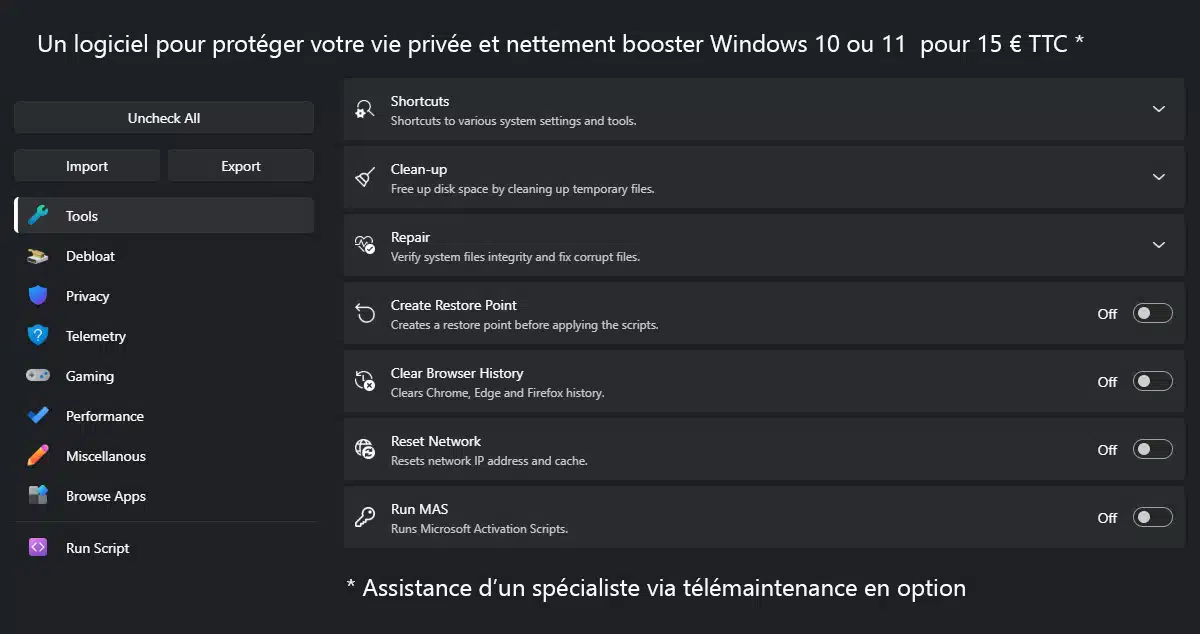This screenshot has height=634, width=1200.
Task: Expand the Repair section
Action: [1159, 245]
